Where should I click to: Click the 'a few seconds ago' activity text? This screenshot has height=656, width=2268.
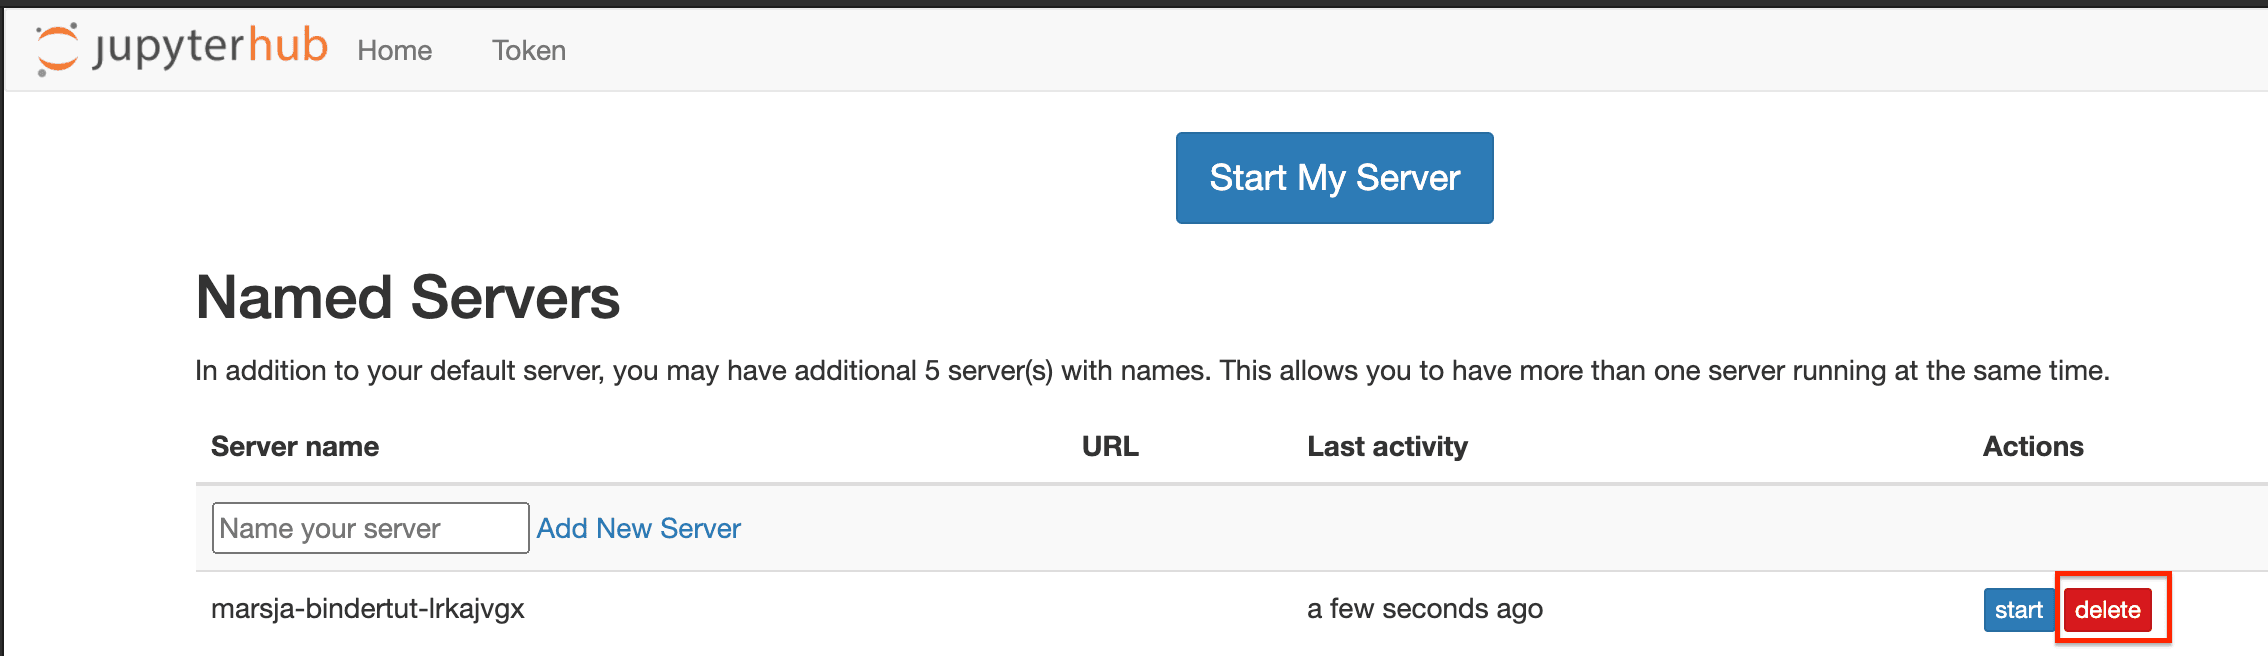(1424, 609)
